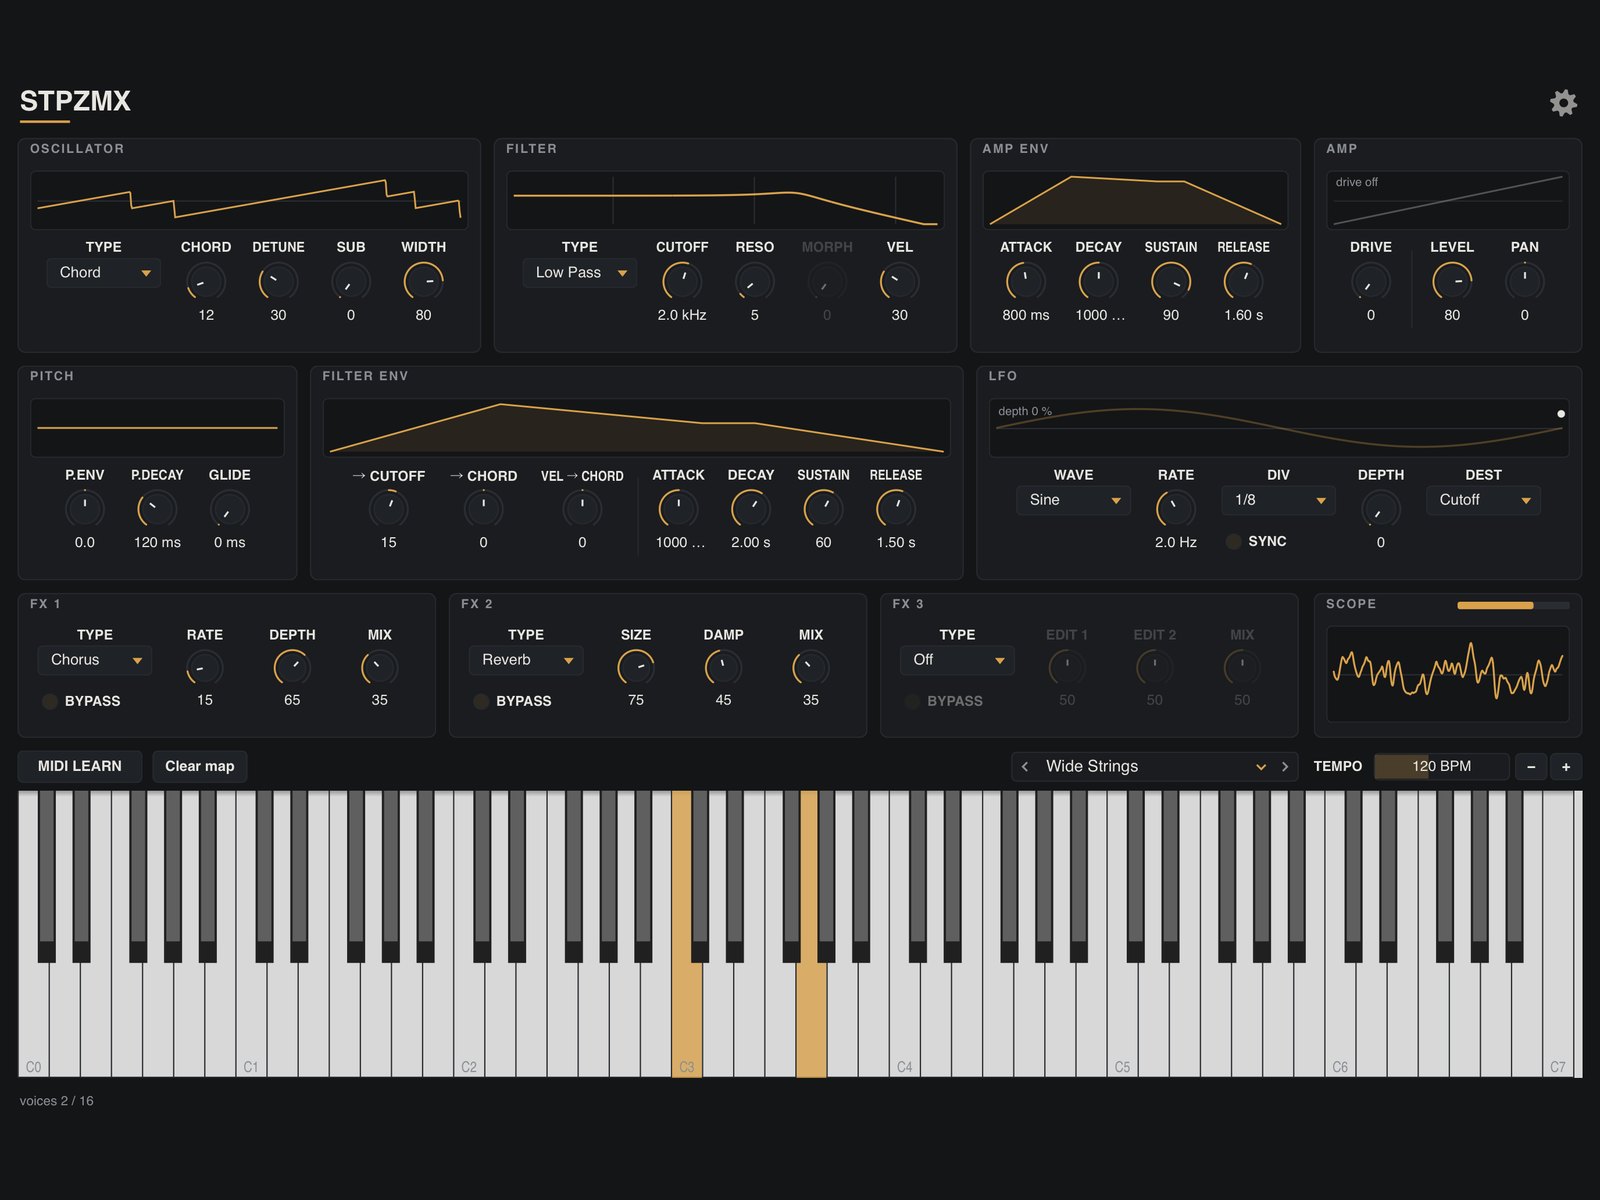
Task: Open settings with the gear icon
Action: pos(1563,102)
